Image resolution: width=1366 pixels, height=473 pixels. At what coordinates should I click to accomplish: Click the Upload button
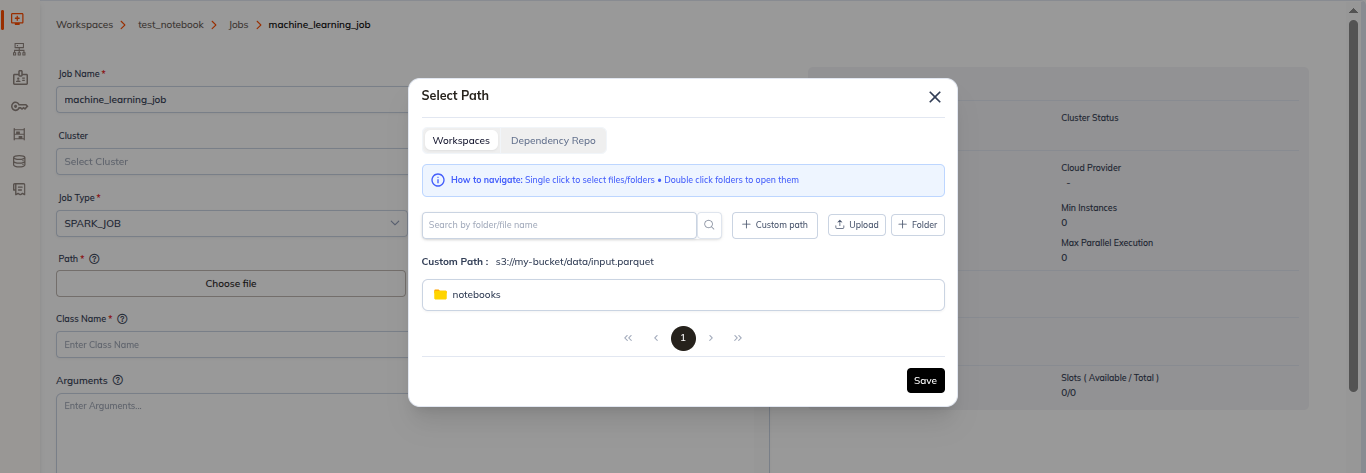click(856, 225)
